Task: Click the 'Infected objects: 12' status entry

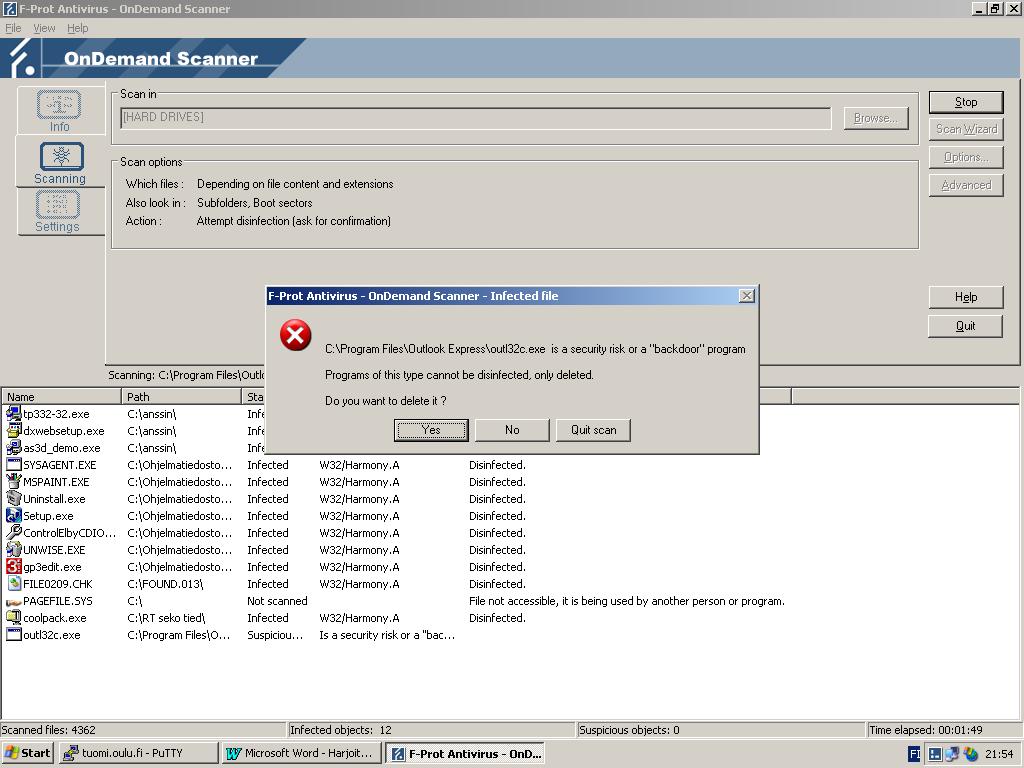Action: (x=432, y=729)
